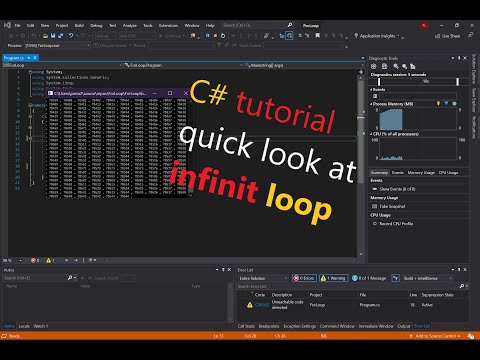Click the Continue button
Screen dimensions: 480x360
[x=171, y=36]
